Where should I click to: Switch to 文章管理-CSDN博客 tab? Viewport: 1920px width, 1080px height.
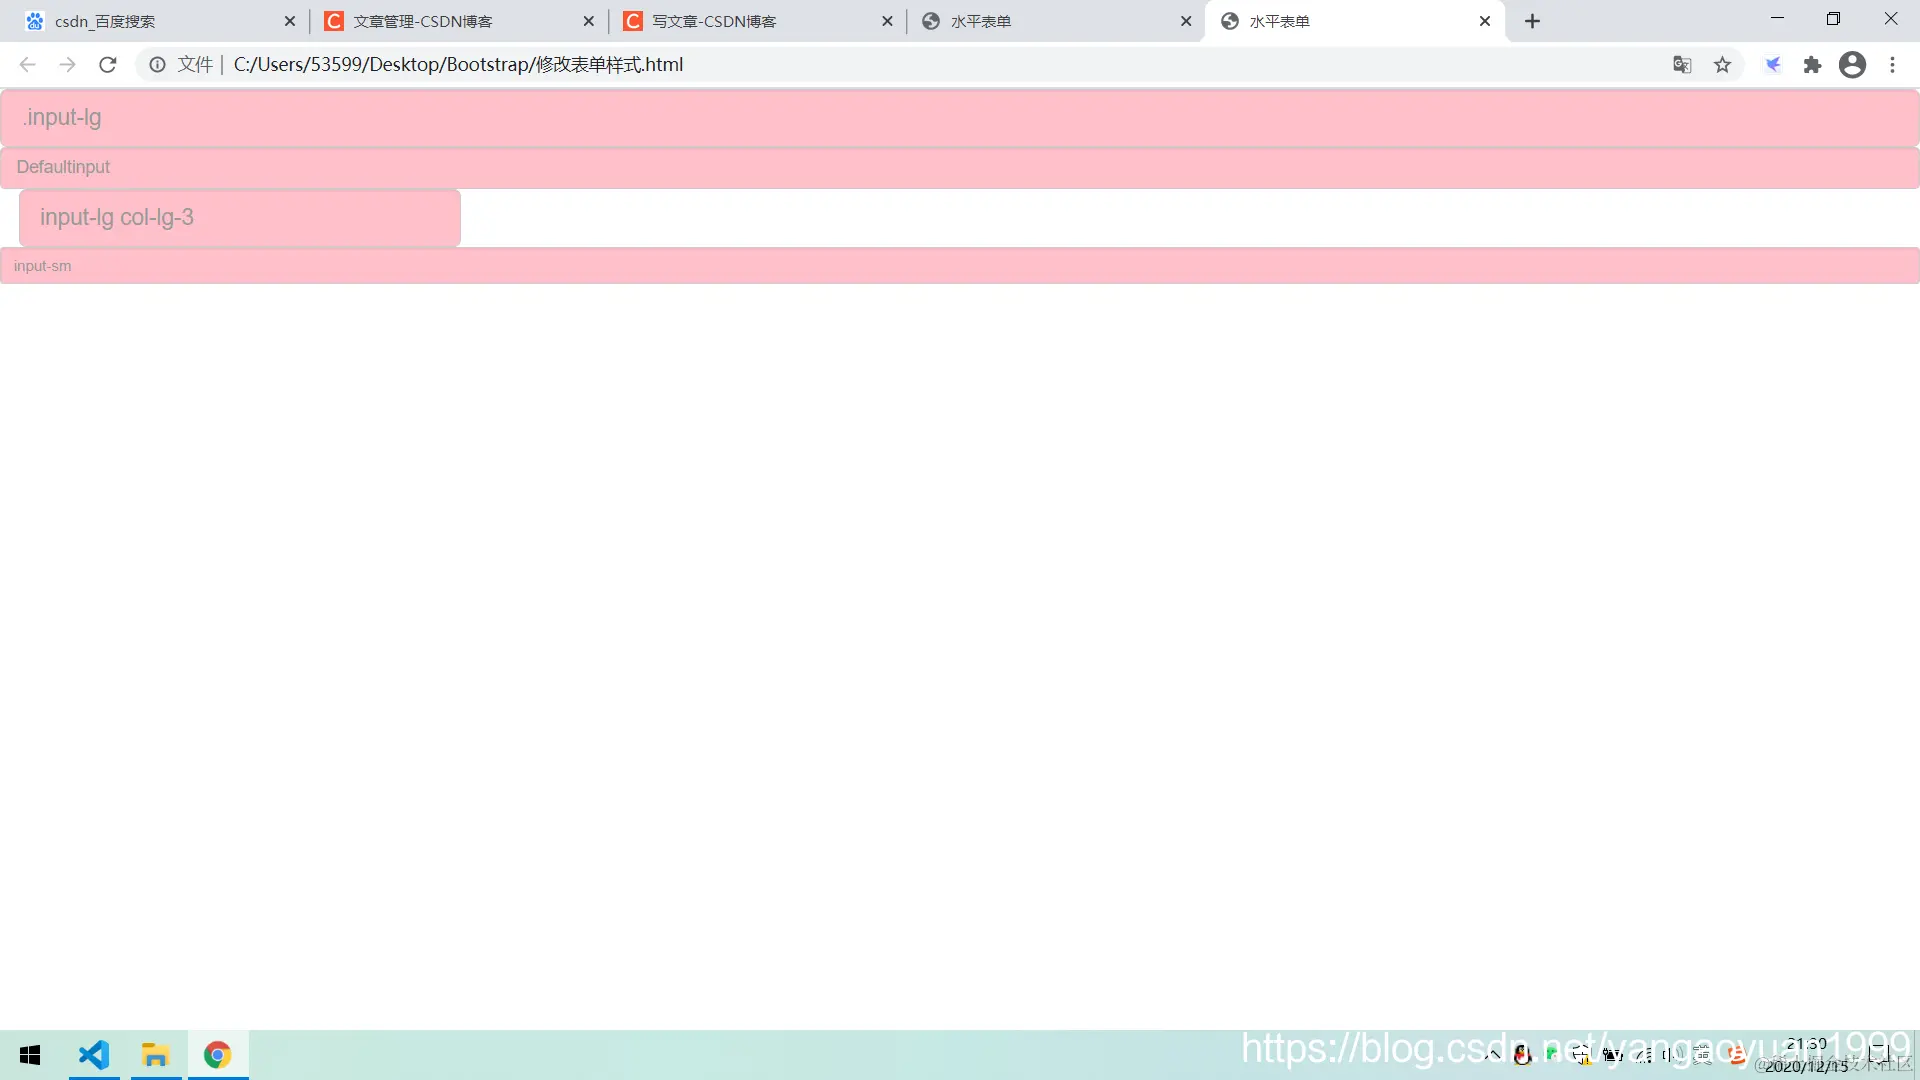point(450,21)
